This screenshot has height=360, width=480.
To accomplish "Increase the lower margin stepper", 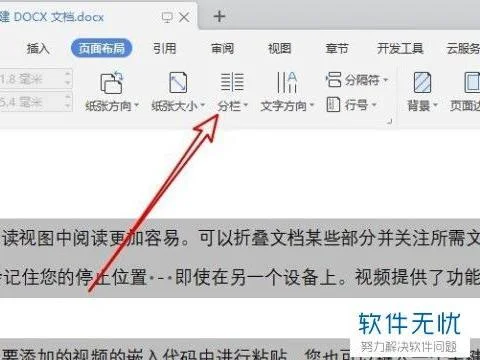I will click(68, 97).
